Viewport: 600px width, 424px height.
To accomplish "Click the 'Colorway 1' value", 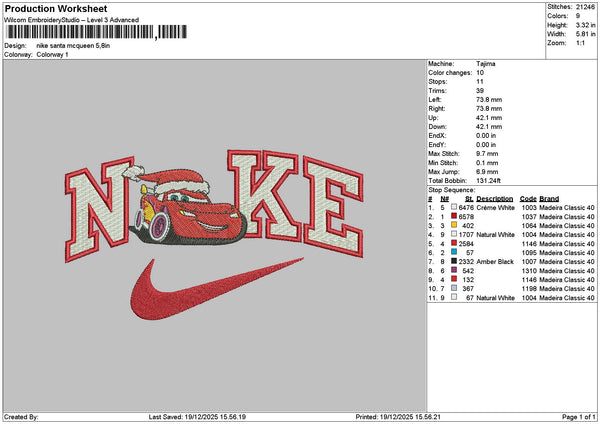I will point(52,55).
